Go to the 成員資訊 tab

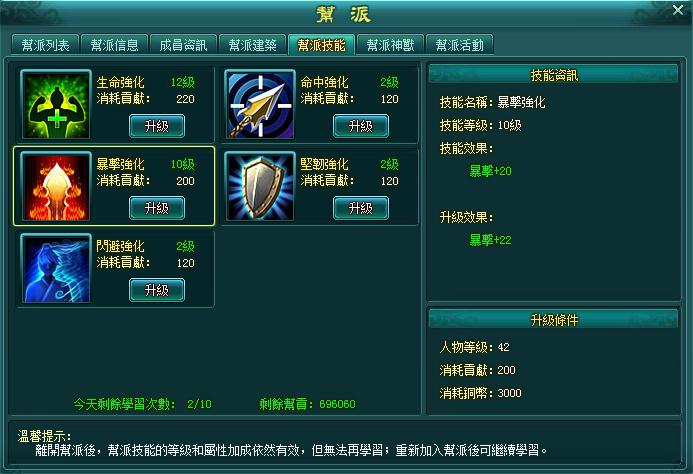[x=183, y=45]
